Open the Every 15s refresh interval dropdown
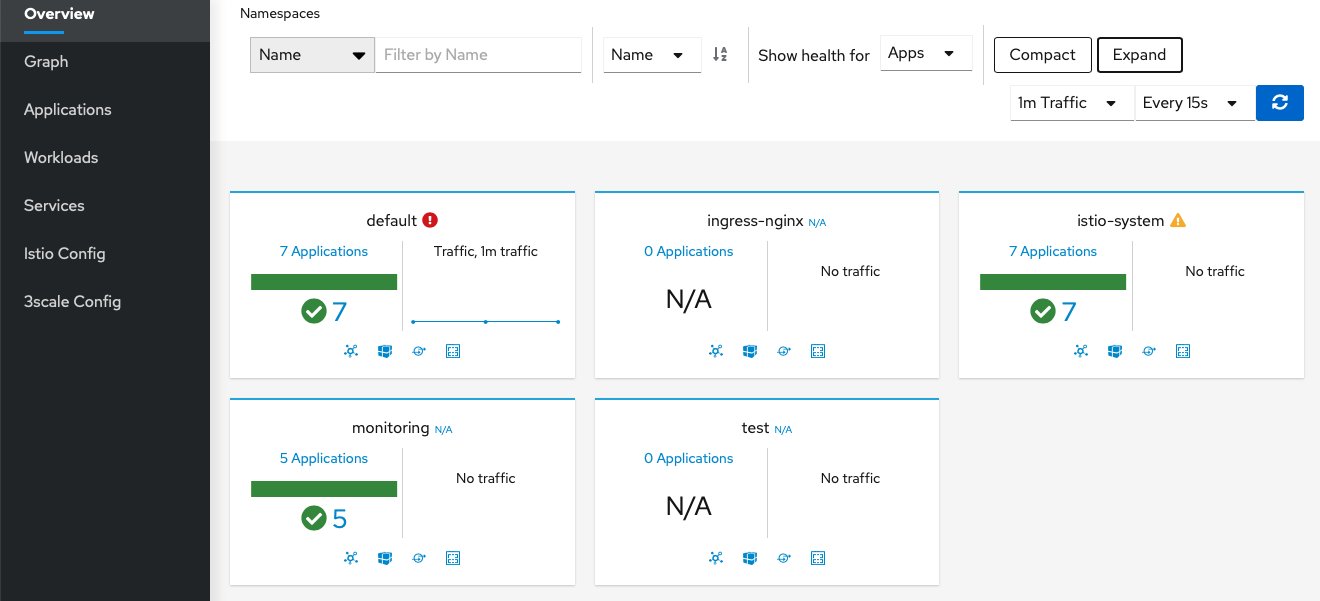The width and height of the screenshot is (1320, 601). (1195, 102)
